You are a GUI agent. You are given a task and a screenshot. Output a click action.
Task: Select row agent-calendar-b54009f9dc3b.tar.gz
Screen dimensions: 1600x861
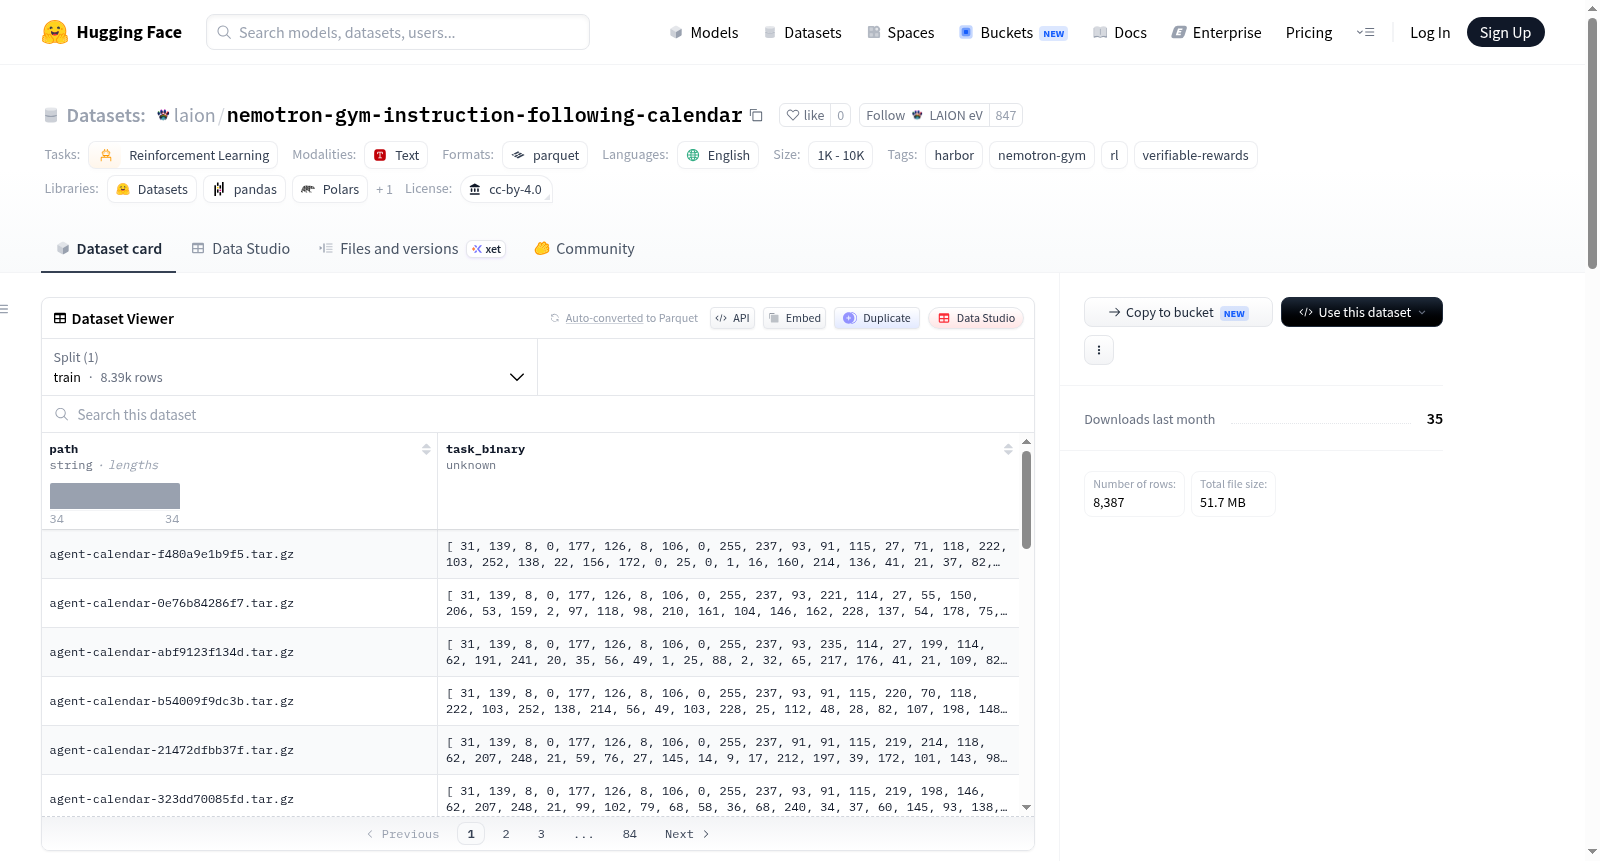click(530, 701)
